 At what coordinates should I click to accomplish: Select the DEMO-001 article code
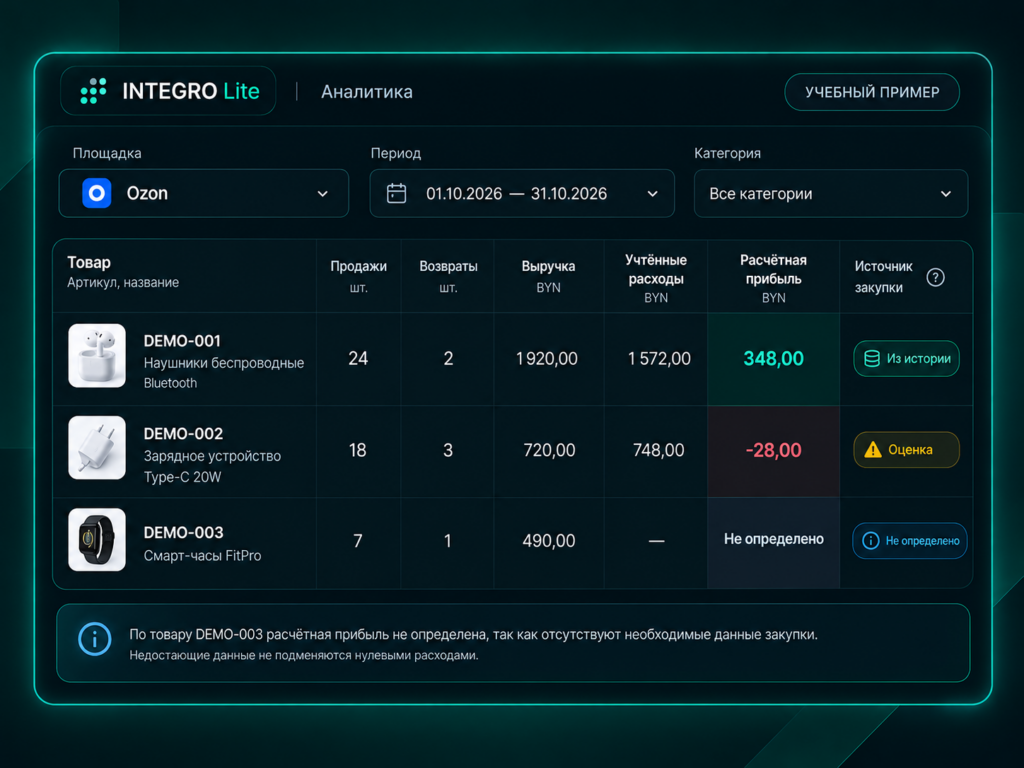click(182, 341)
